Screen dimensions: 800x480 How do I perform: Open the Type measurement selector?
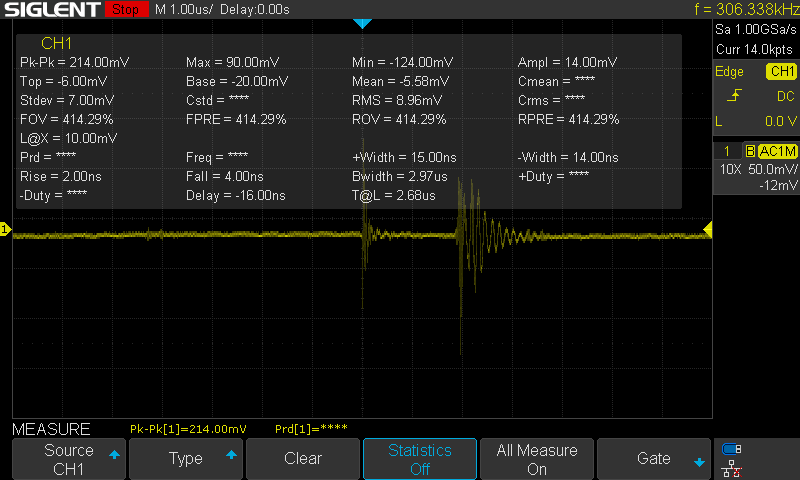(186, 459)
